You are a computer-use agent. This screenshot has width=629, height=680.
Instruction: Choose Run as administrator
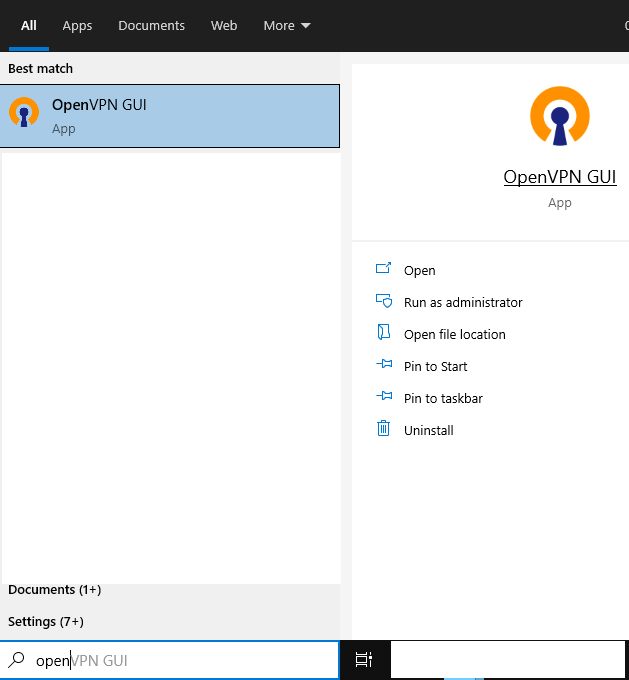tap(463, 302)
